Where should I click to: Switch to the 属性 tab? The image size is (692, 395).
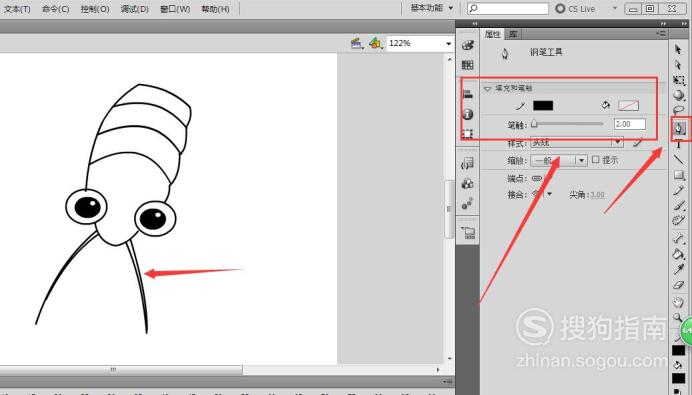click(492, 34)
